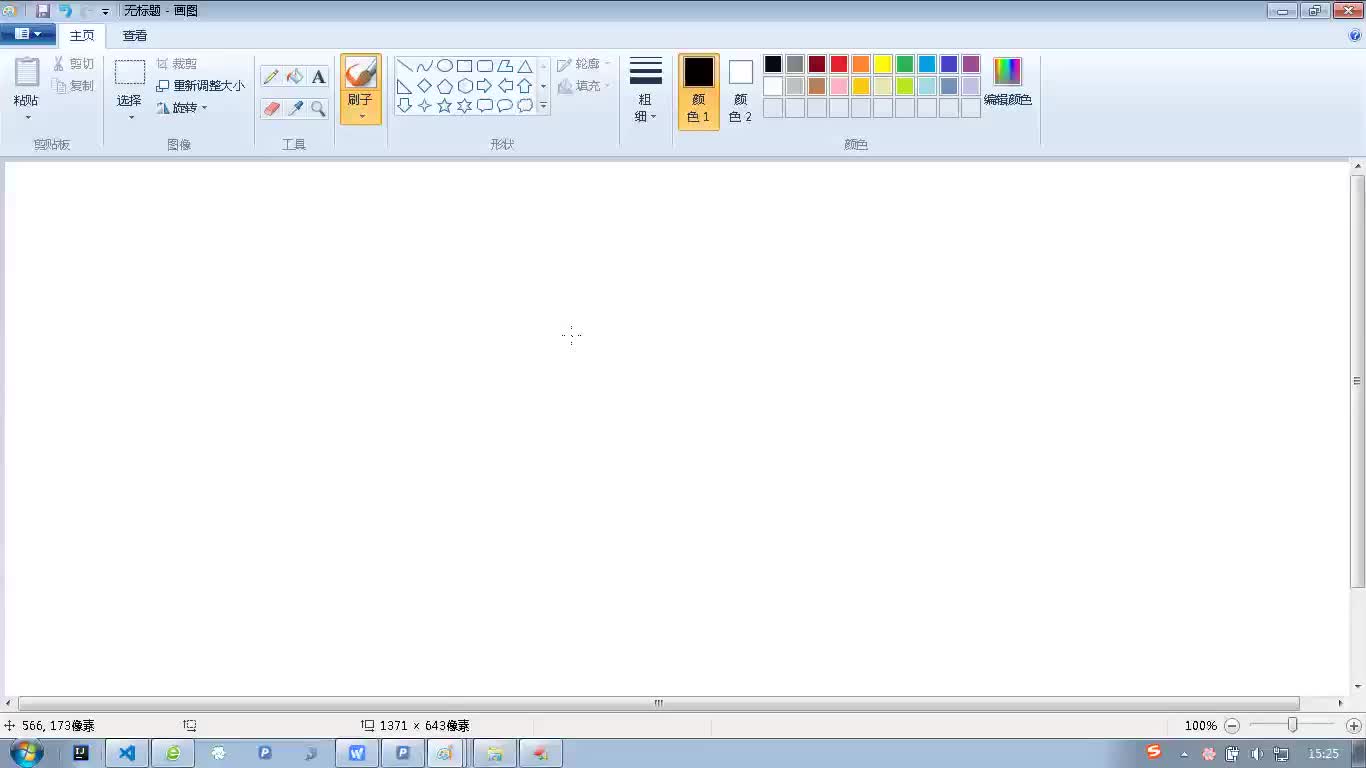Choose the Curve shape
1366x768 pixels.
click(x=425, y=66)
